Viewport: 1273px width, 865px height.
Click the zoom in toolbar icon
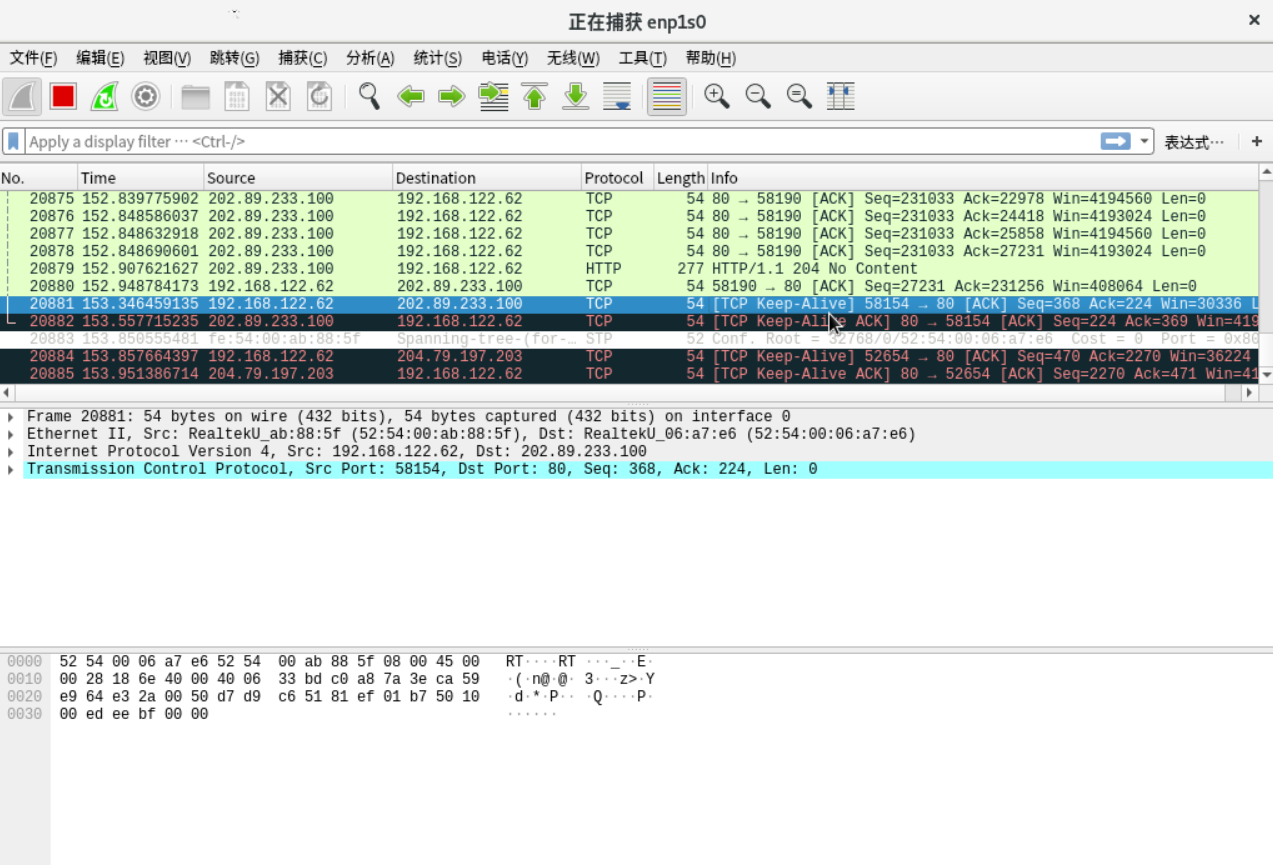click(x=716, y=96)
